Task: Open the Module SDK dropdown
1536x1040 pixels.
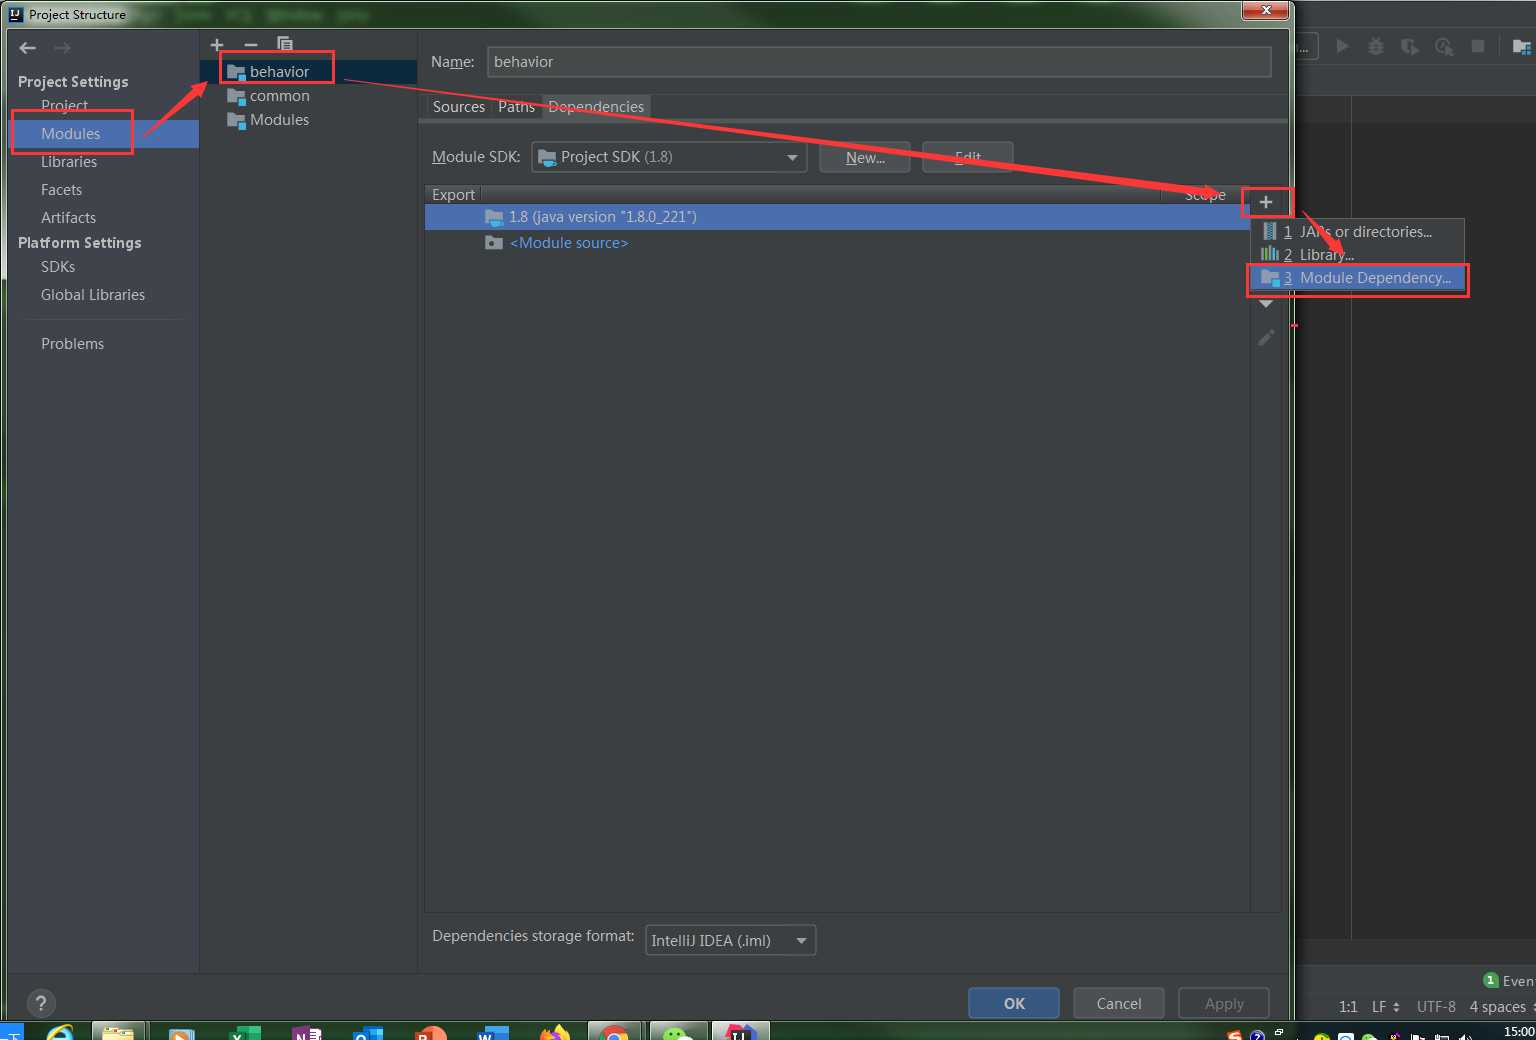Action: pyautogui.click(x=669, y=157)
